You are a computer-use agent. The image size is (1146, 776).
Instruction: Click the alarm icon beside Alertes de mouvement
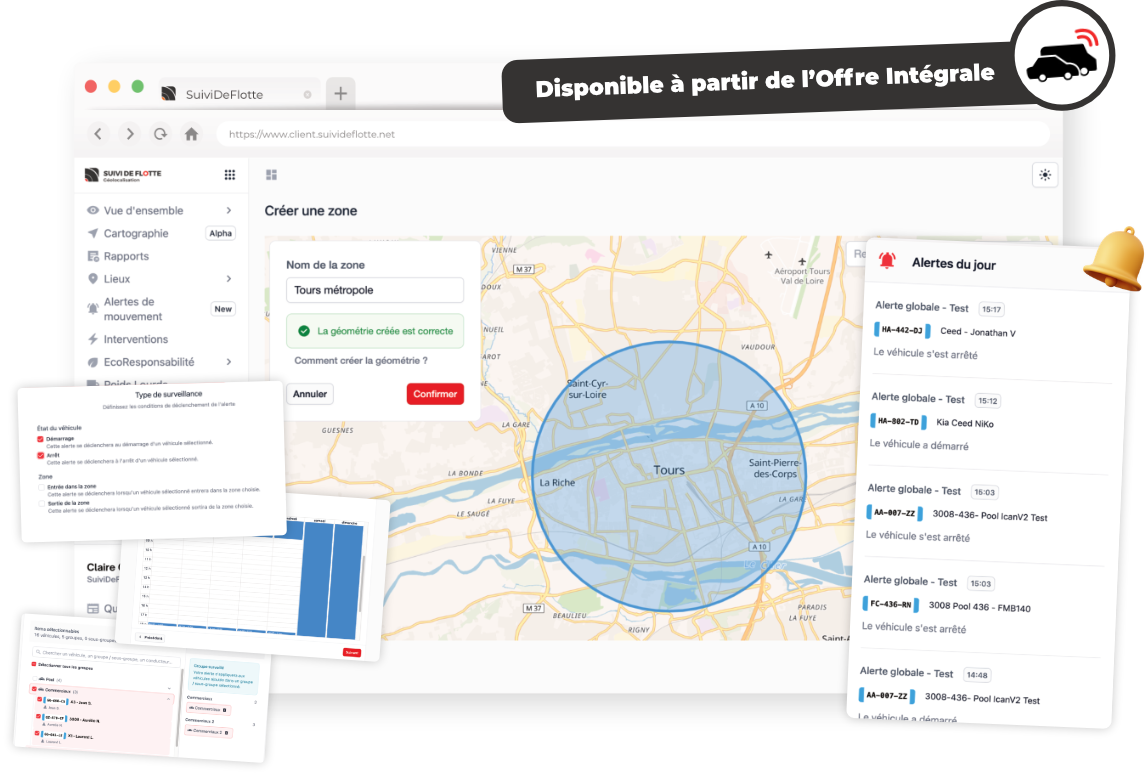pyautogui.click(x=93, y=308)
